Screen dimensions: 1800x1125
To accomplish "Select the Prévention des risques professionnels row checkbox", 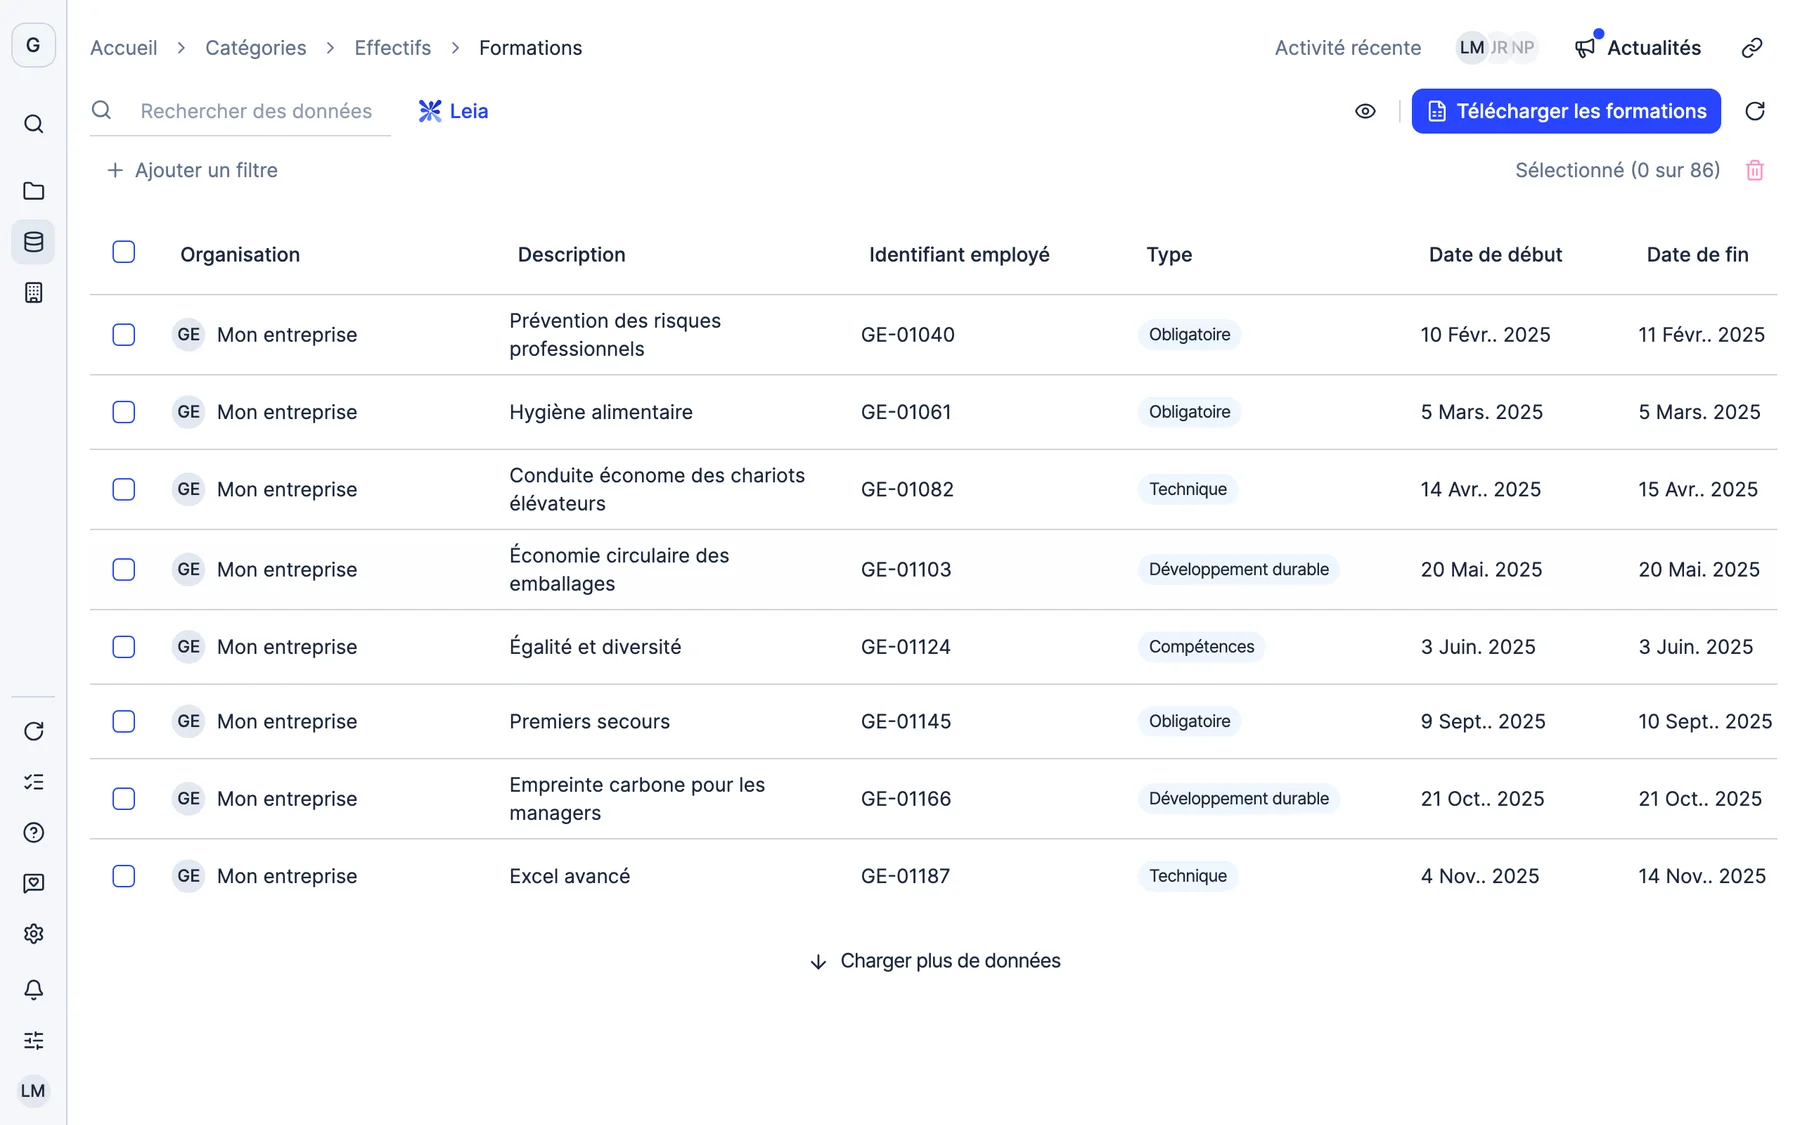I will pos(124,335).
